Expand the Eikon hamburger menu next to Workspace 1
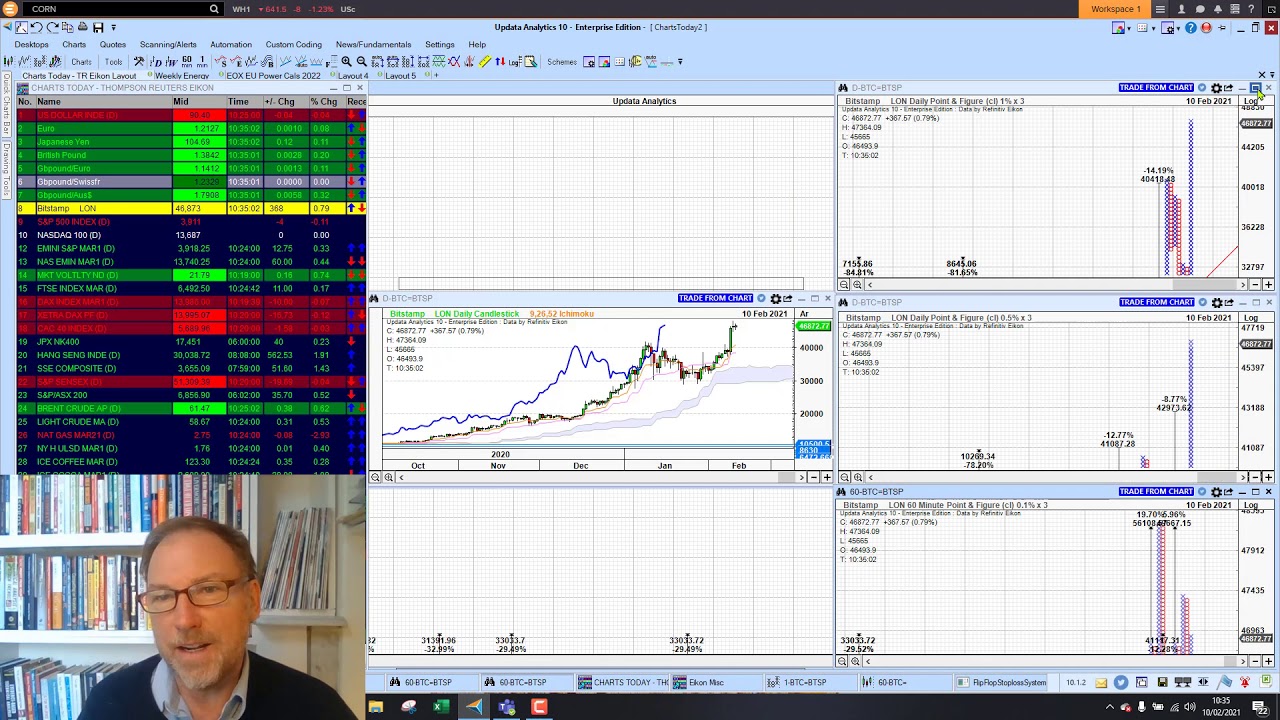This screenshot has height=720, width=1280. click(1160, 9)
